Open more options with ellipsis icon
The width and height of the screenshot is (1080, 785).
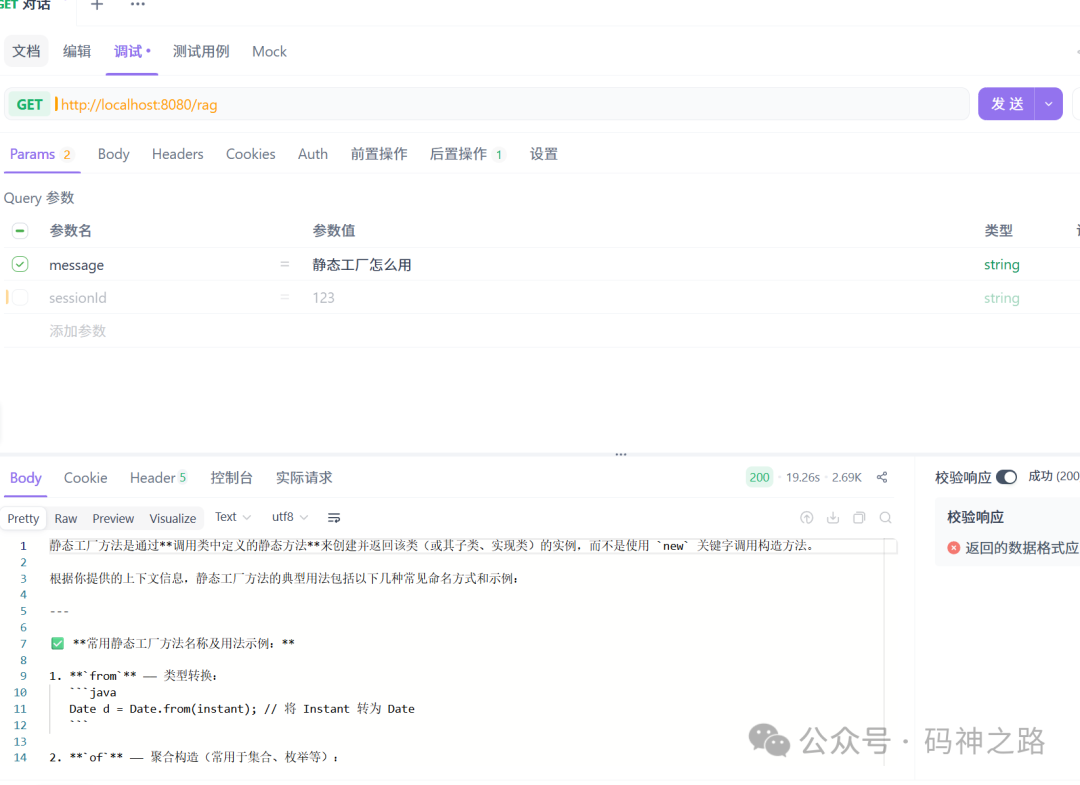(x=137, y=5)
